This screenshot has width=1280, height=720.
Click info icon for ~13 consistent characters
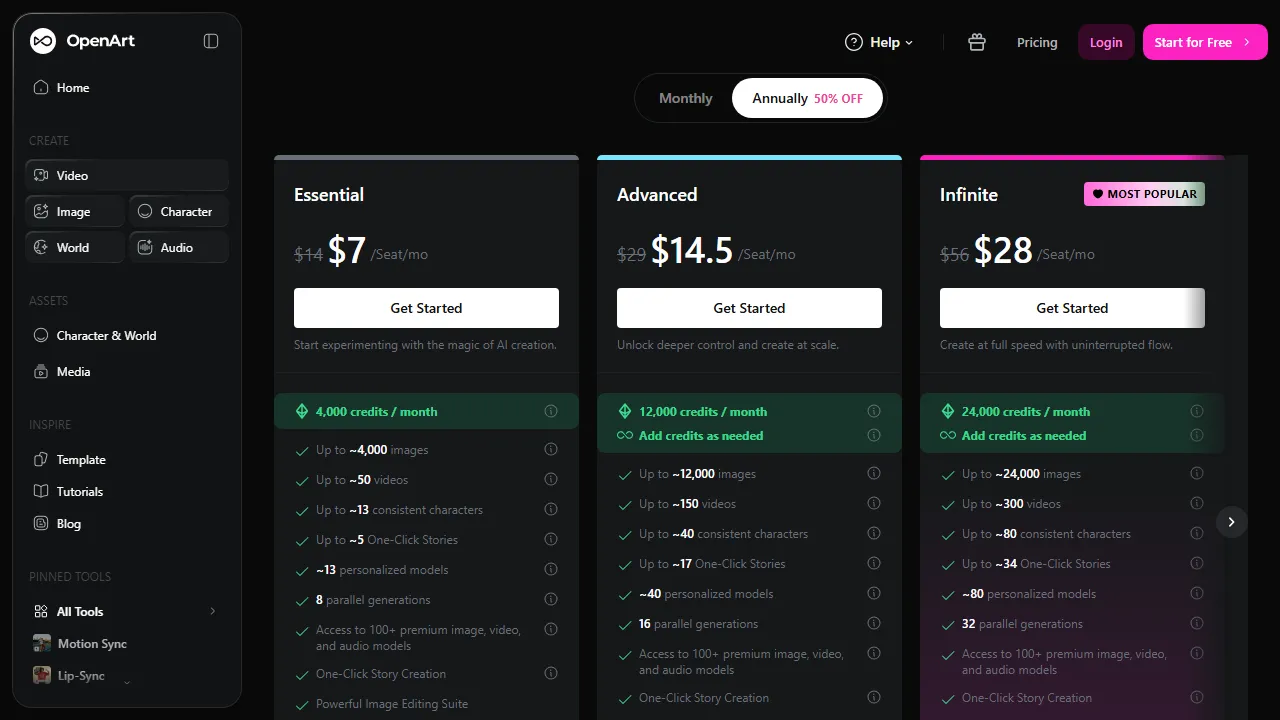click(x=551, y=510)
